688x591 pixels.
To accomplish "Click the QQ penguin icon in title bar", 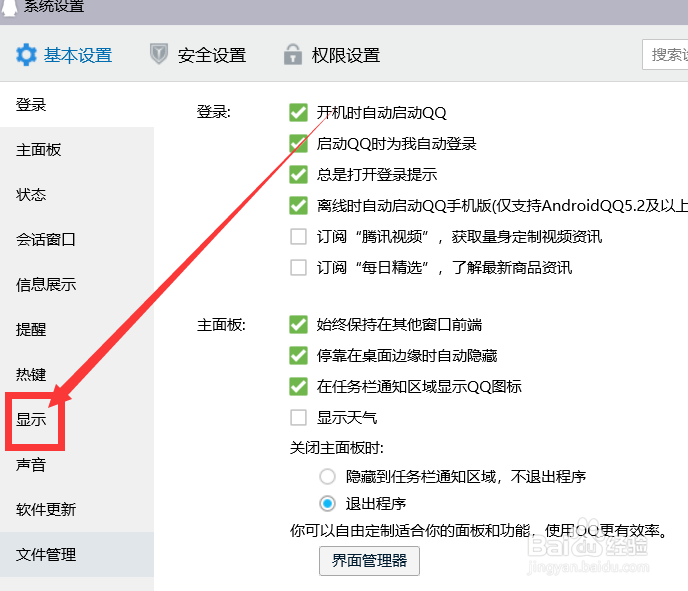I will point(10,7).
